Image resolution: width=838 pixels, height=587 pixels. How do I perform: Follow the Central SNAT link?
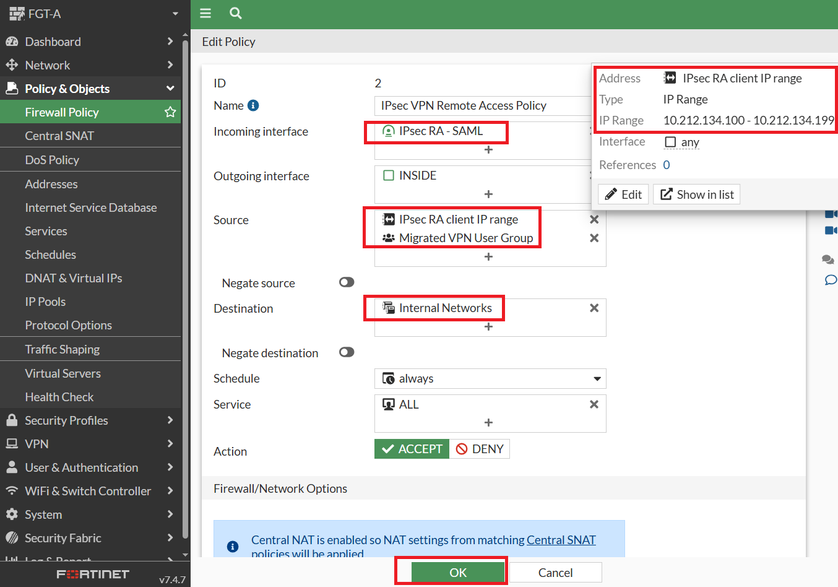point(561,540)
